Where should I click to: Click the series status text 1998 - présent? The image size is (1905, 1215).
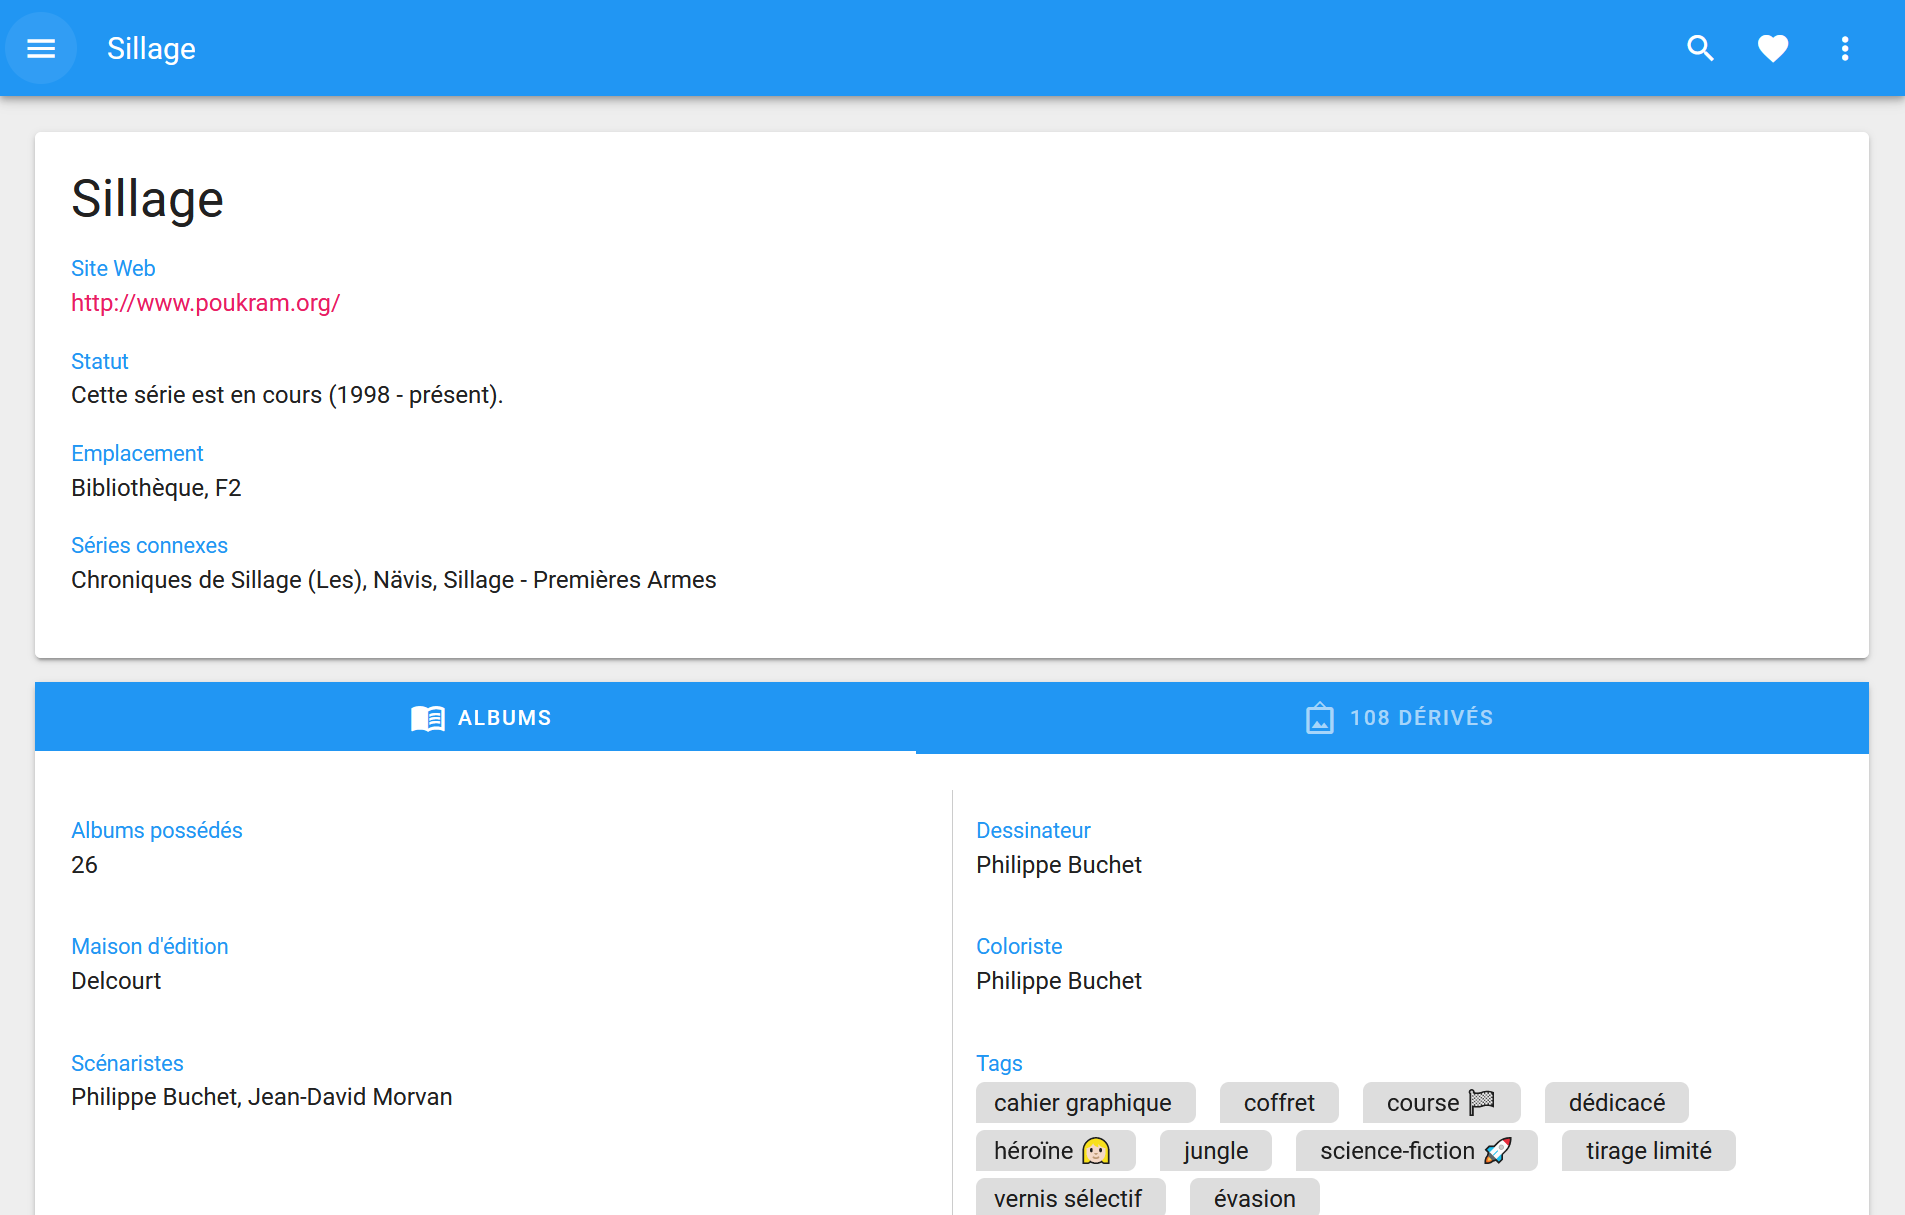point(287,395)
